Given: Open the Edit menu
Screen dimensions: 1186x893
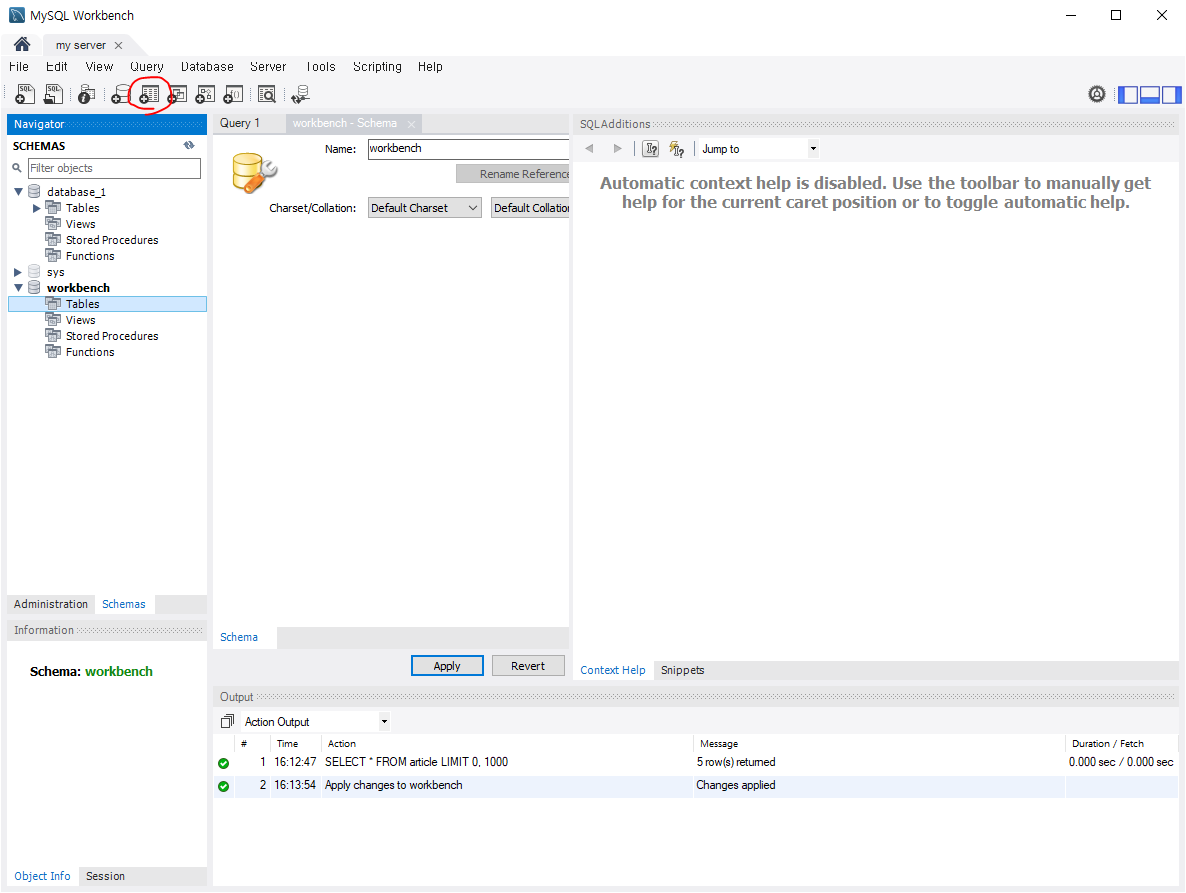Looking at the screenshot, I should (57, 67).
